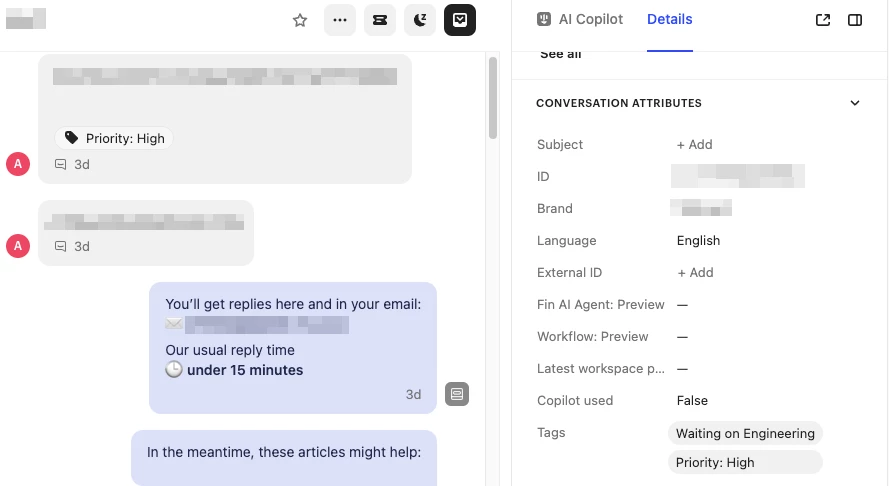Click the blurred ID value field

point(738,176)
